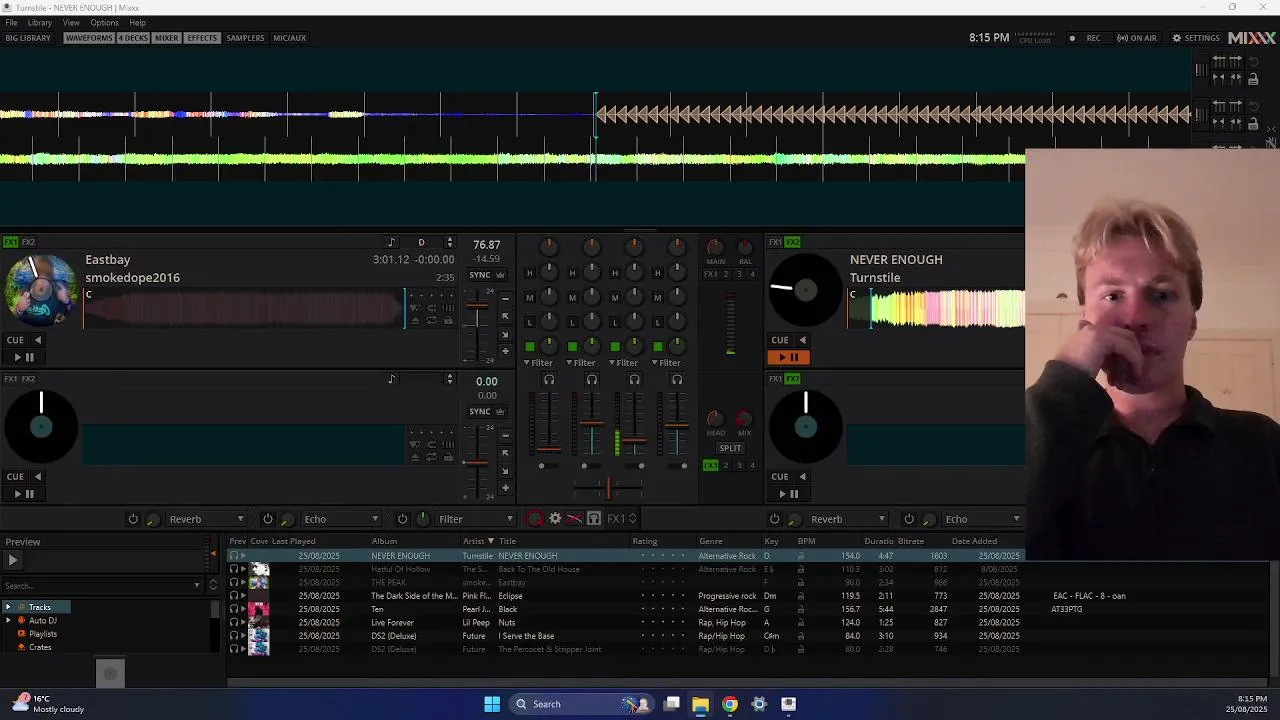1280x720 pixels.
Task: Show the MIC/AUX section
Action: tap(290, 38)
